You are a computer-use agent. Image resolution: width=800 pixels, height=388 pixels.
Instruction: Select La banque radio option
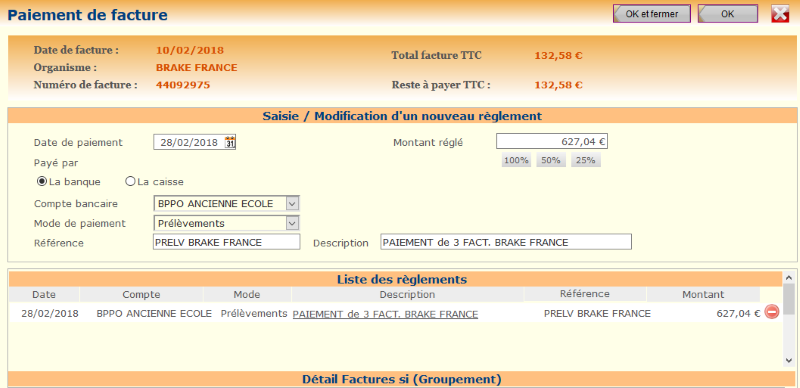click(x=42, y=182)
